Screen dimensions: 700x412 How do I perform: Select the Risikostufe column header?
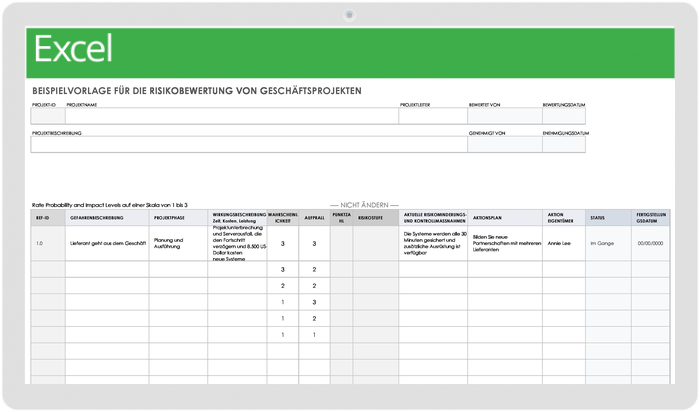(376, 218)
